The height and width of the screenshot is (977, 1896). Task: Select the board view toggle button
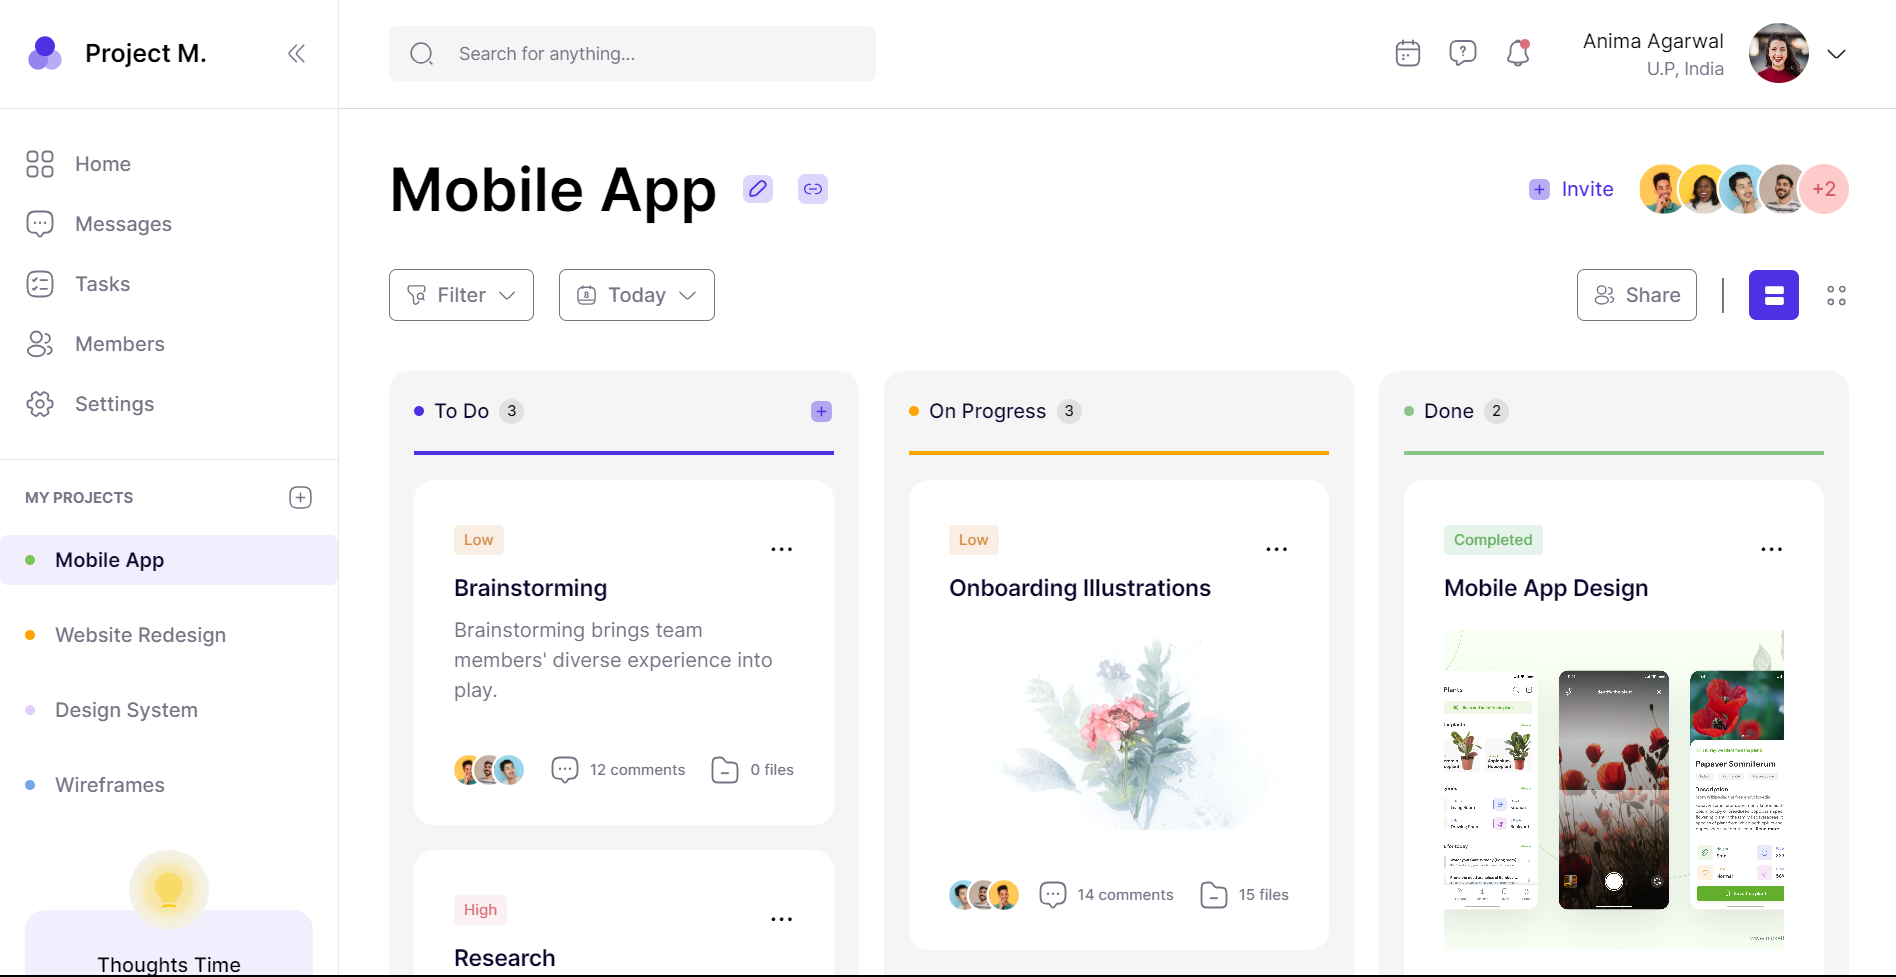point(1774,295)
